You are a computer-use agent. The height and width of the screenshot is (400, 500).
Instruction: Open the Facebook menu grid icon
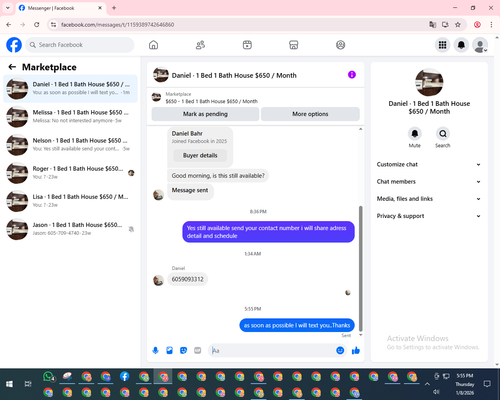click(x=442, y=45)
